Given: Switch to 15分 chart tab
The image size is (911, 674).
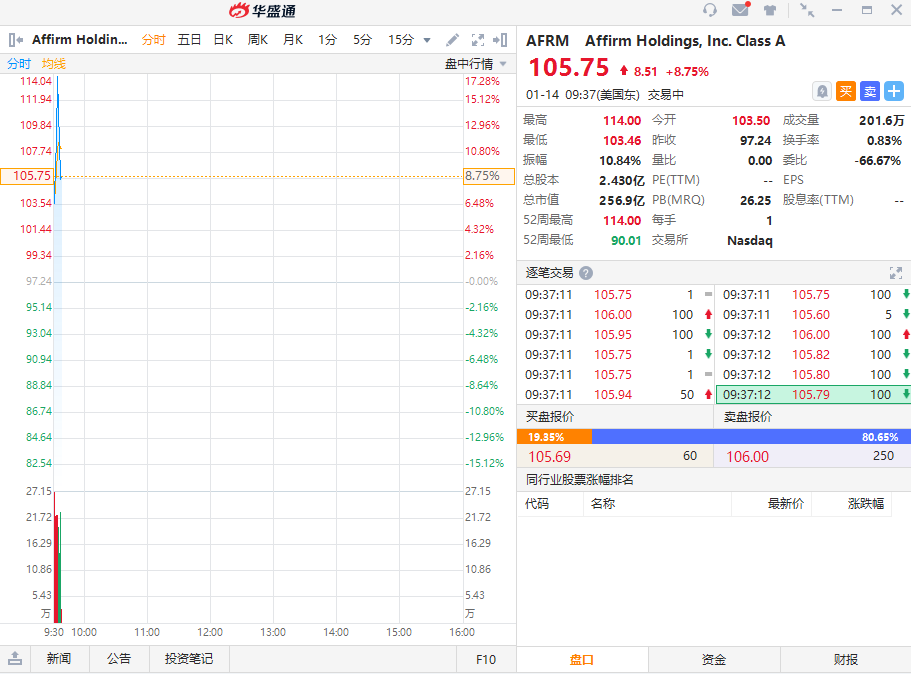Looking at the screenshot, I should (401, 40).
